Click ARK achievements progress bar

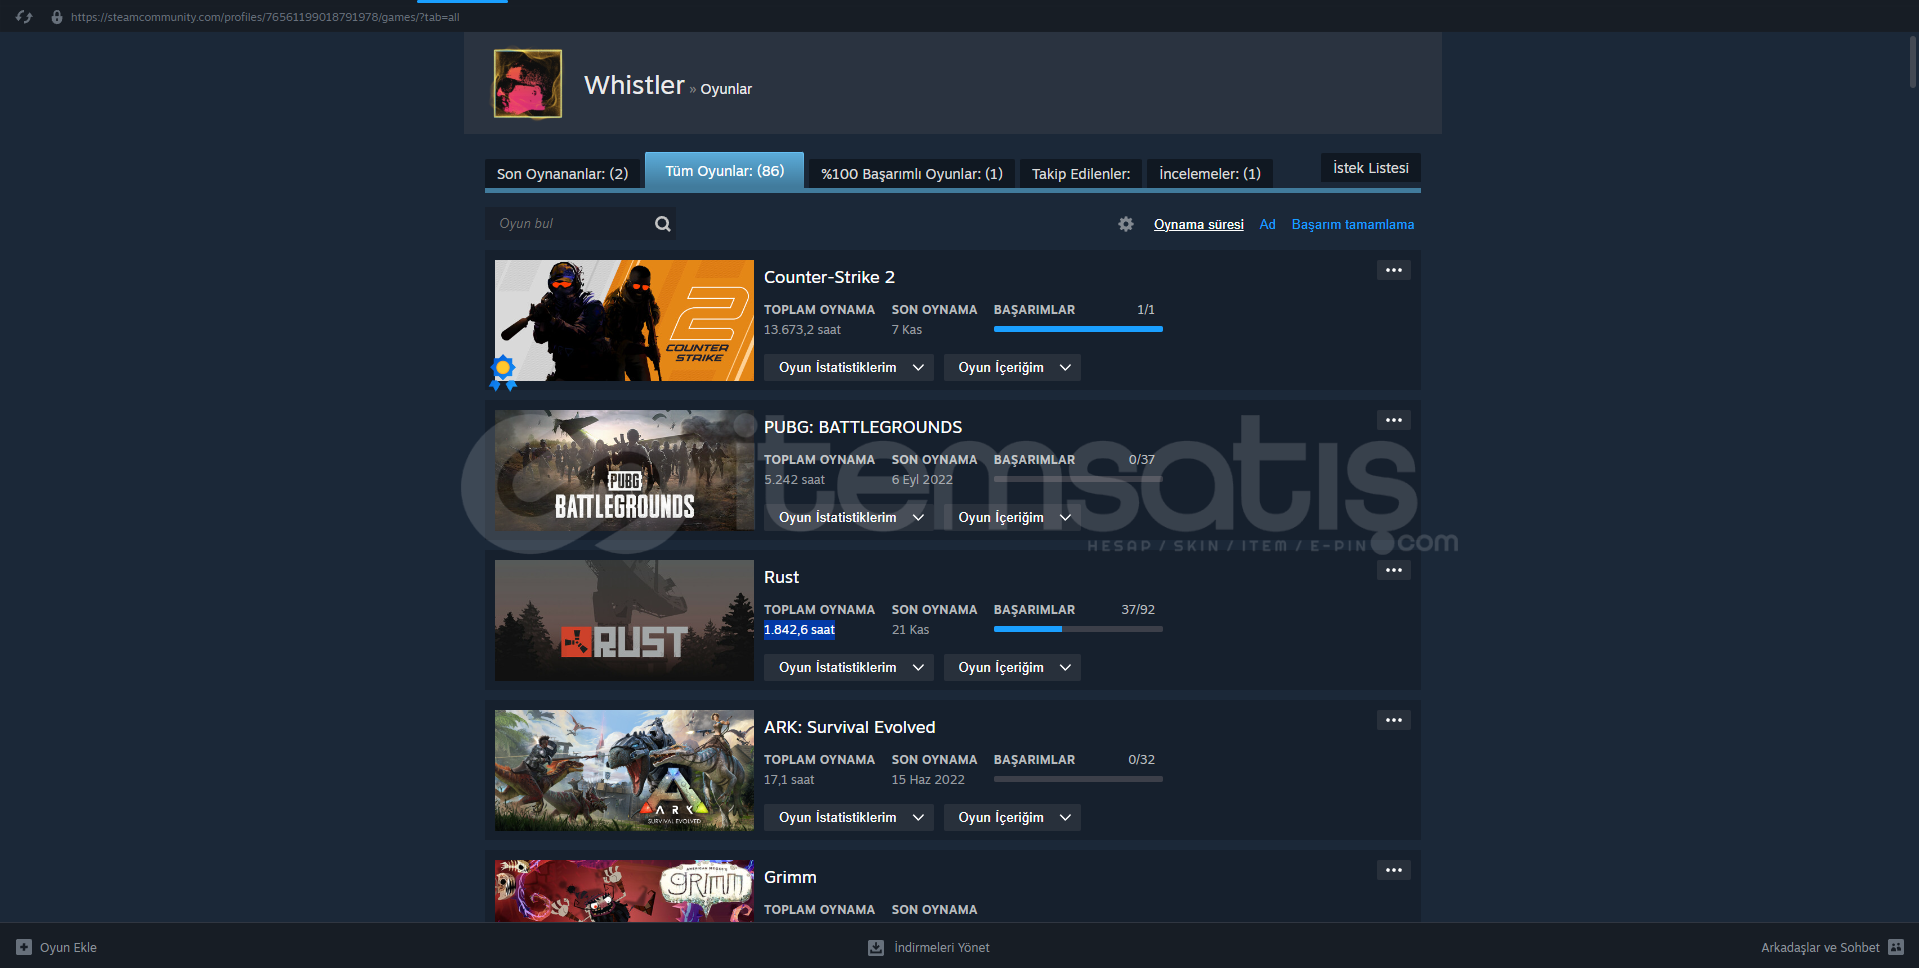click(1078, 779)
